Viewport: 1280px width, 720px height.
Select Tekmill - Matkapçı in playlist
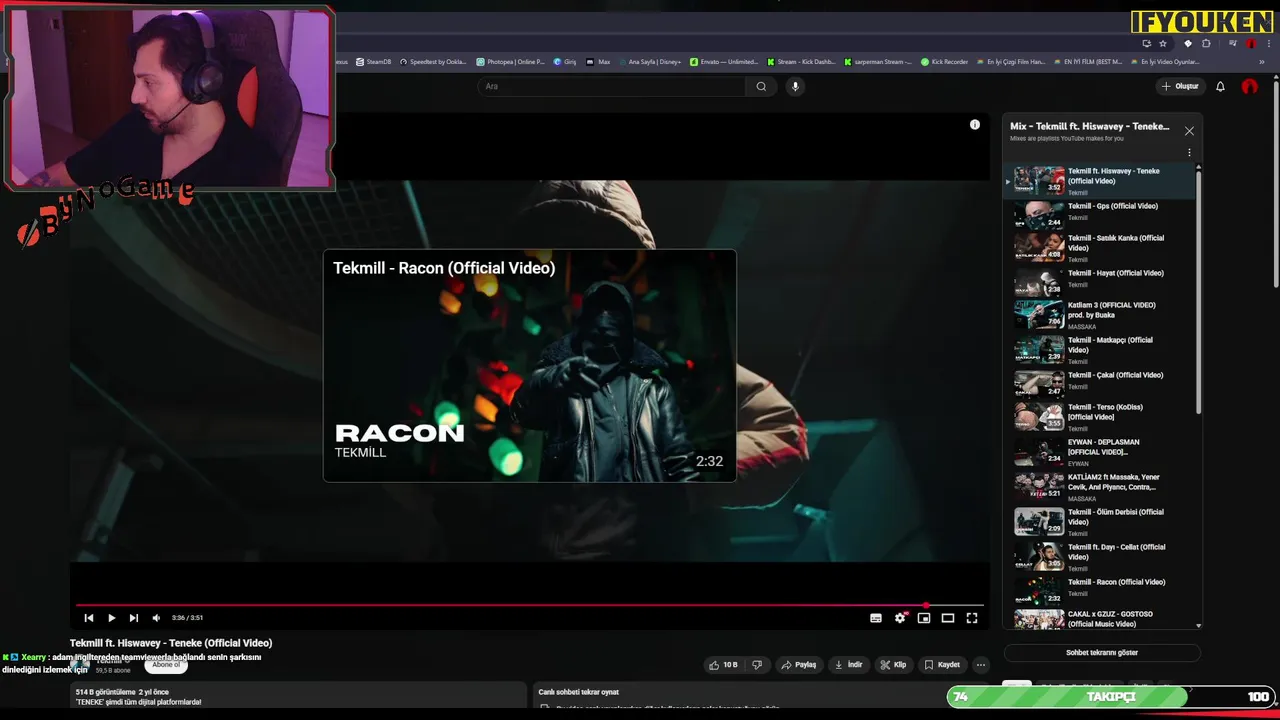point(1100,351)
